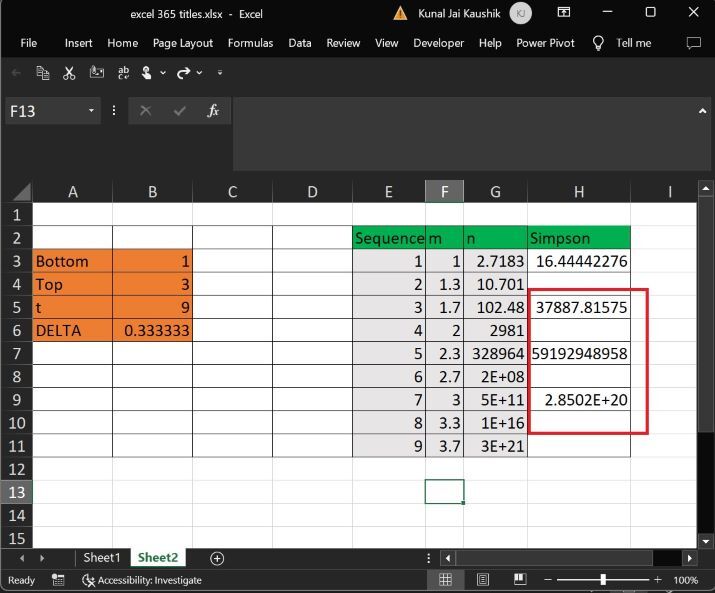The image size is (715, 593).
Task: Switch to Normal view icon
Action: coord(445,580)
